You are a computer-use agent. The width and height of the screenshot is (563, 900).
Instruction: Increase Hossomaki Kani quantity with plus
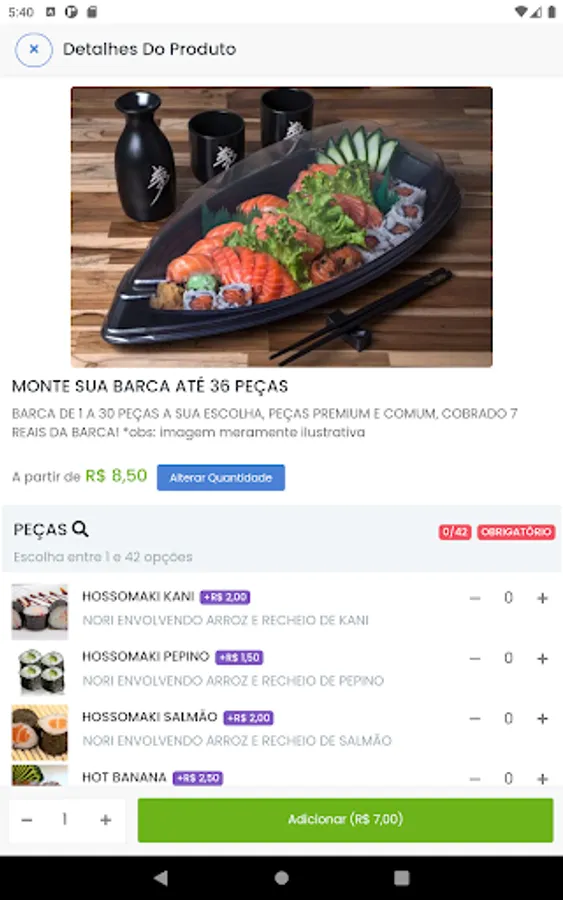click(542, 598)
